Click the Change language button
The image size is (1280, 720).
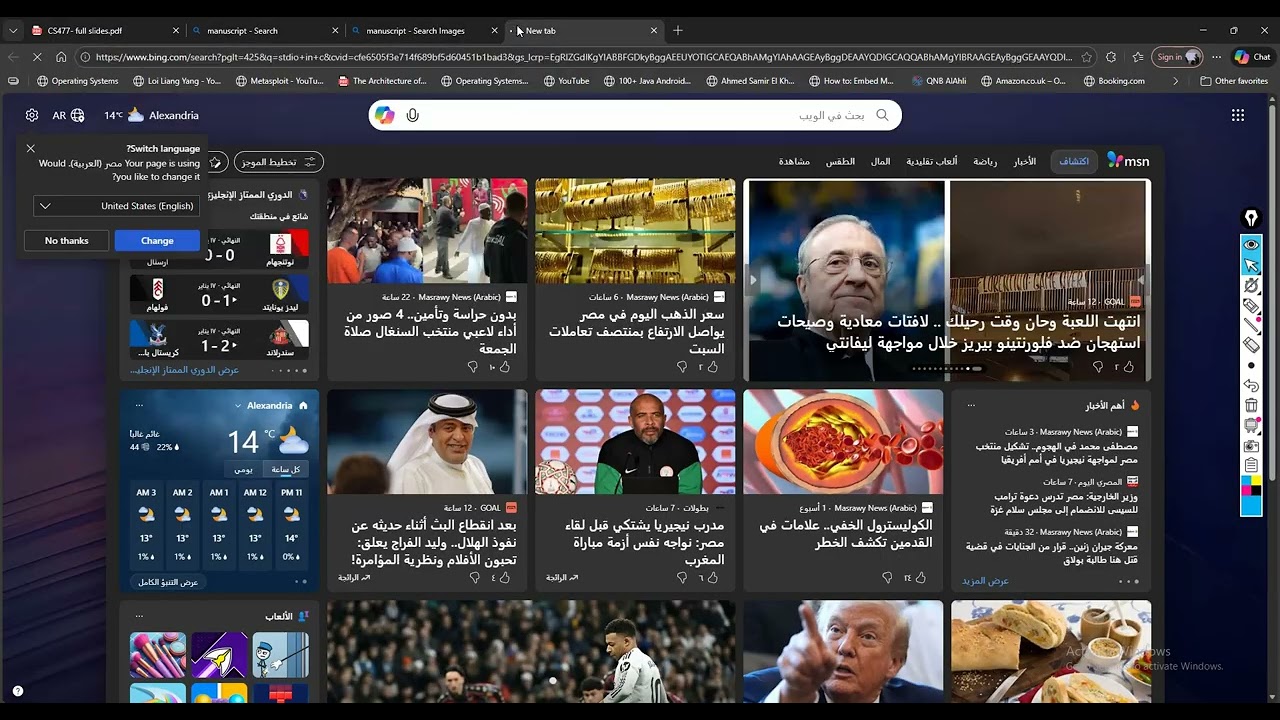pyautogui.click(x=157, y=240)
